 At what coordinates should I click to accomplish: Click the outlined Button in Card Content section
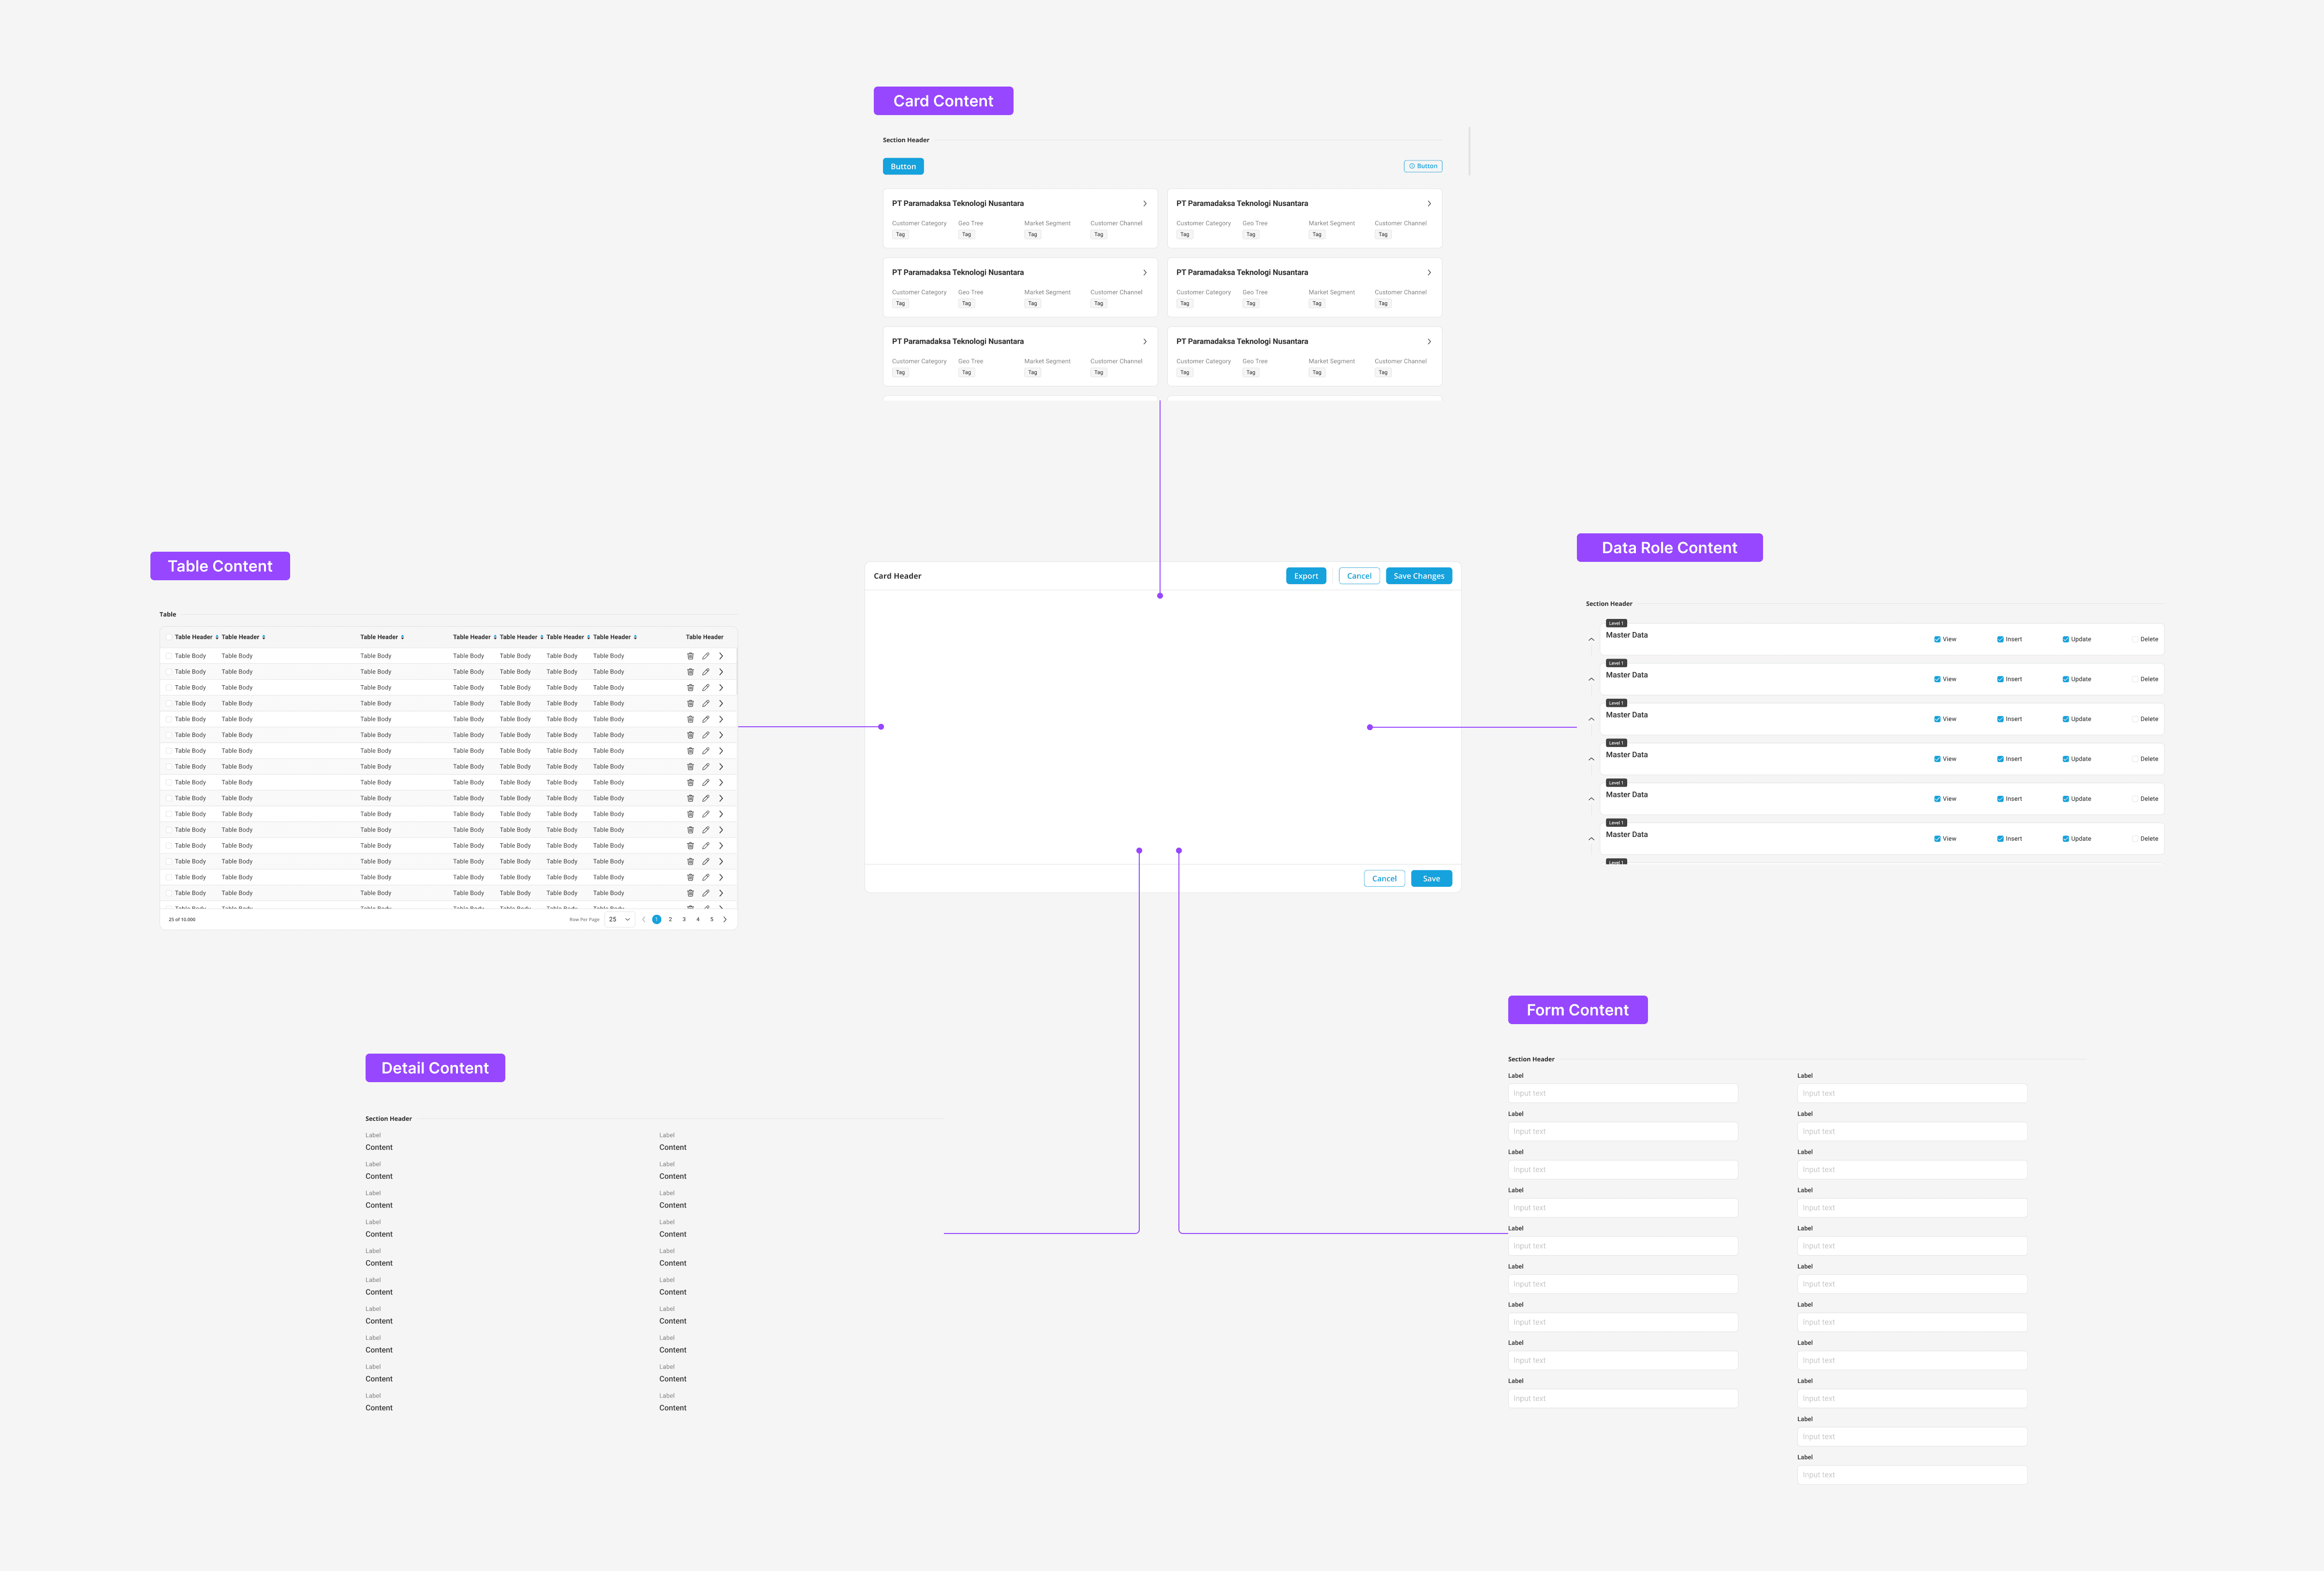click(1422, 166)
